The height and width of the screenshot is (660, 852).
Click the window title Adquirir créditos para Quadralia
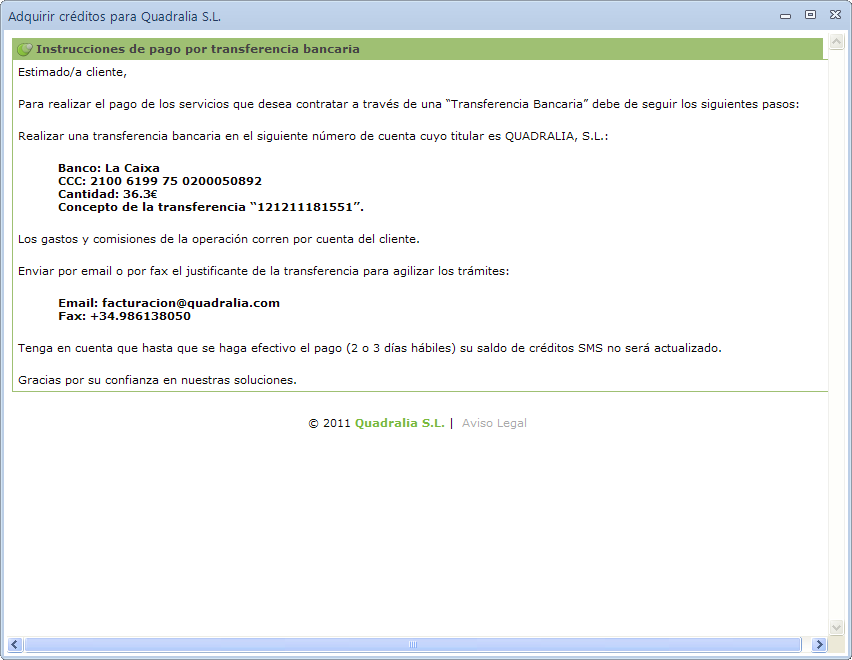[115, 16]
